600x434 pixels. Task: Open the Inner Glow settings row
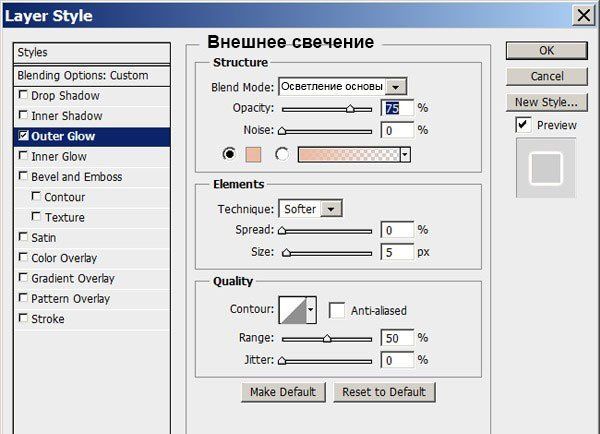[92, 157]
